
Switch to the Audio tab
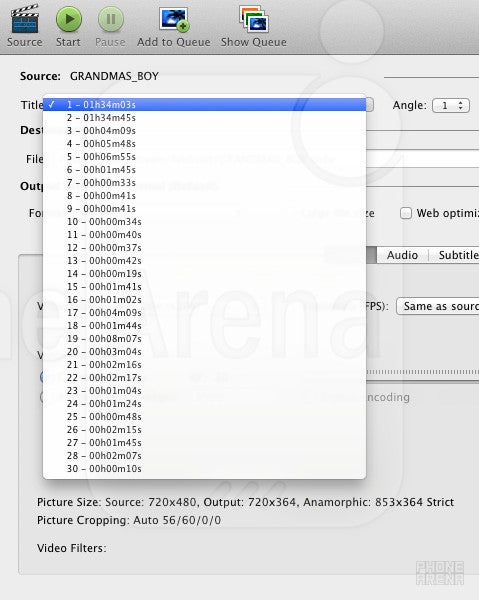click(x=402, y=255)
